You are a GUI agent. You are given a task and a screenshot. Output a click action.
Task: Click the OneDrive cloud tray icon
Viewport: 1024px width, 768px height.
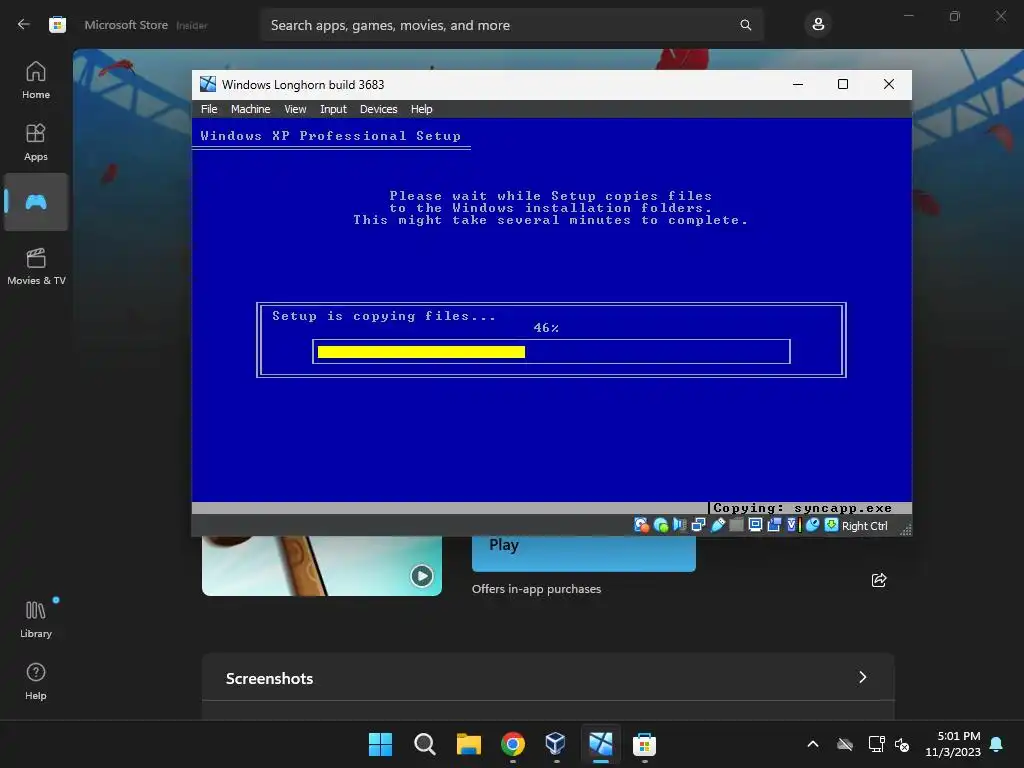click(845, 744)
